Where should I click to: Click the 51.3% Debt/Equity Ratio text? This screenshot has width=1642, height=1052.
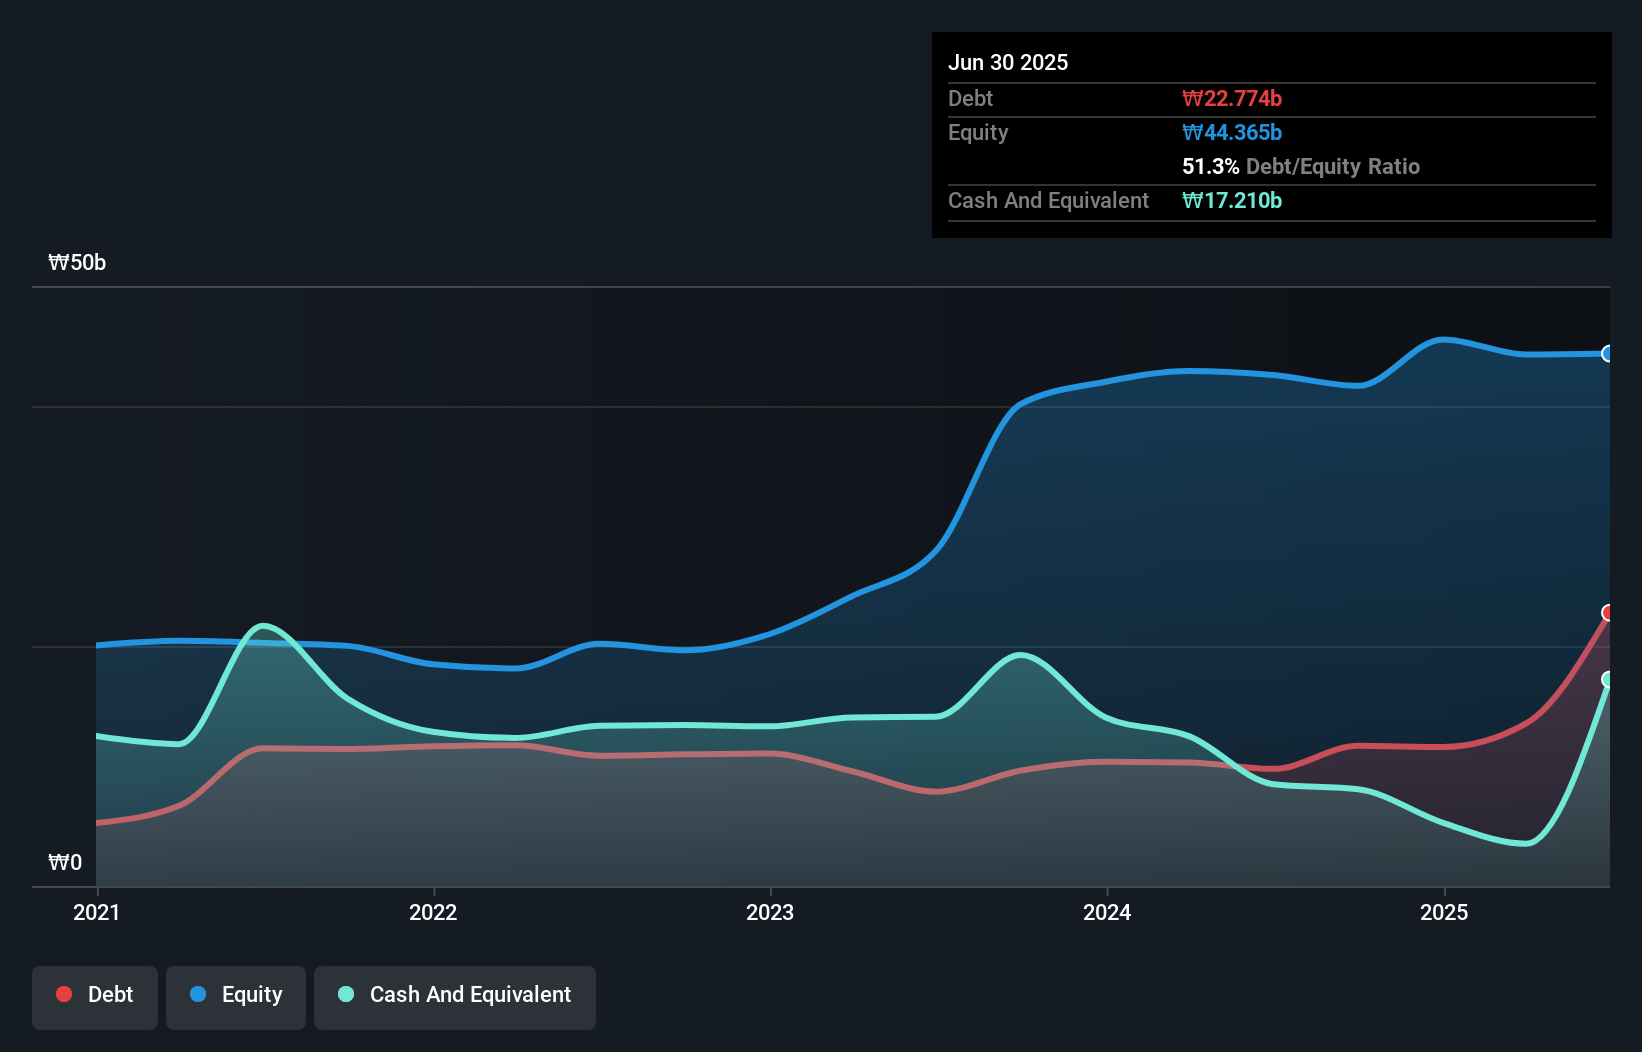(x=1301, y=167)
